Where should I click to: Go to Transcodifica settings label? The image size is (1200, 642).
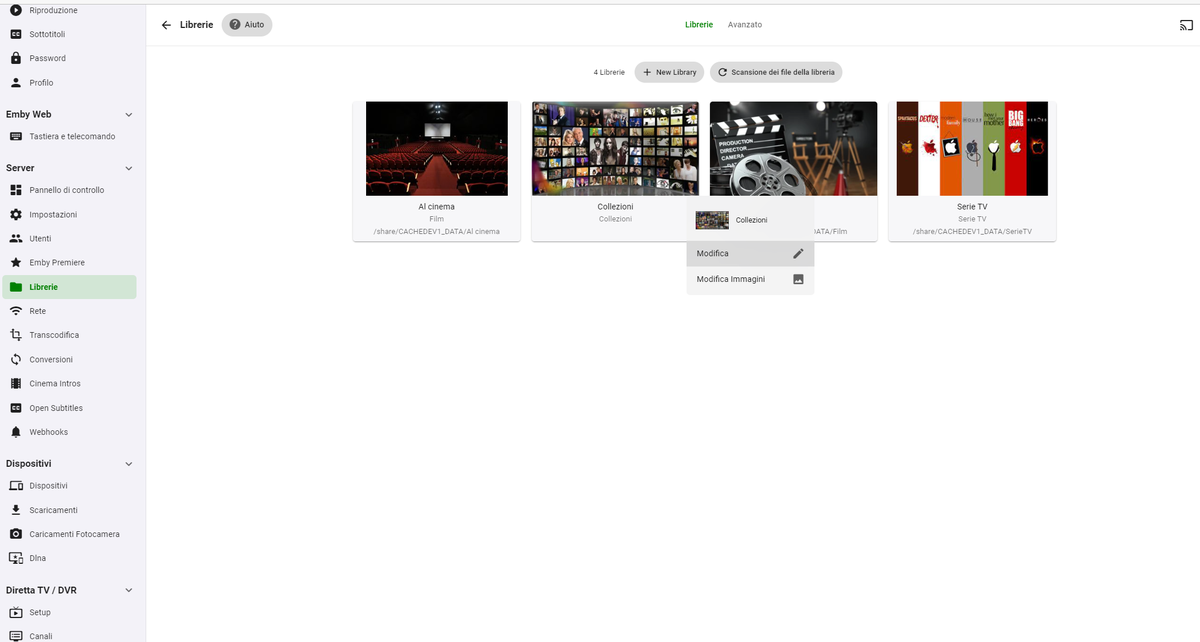(x=54, y=335)
